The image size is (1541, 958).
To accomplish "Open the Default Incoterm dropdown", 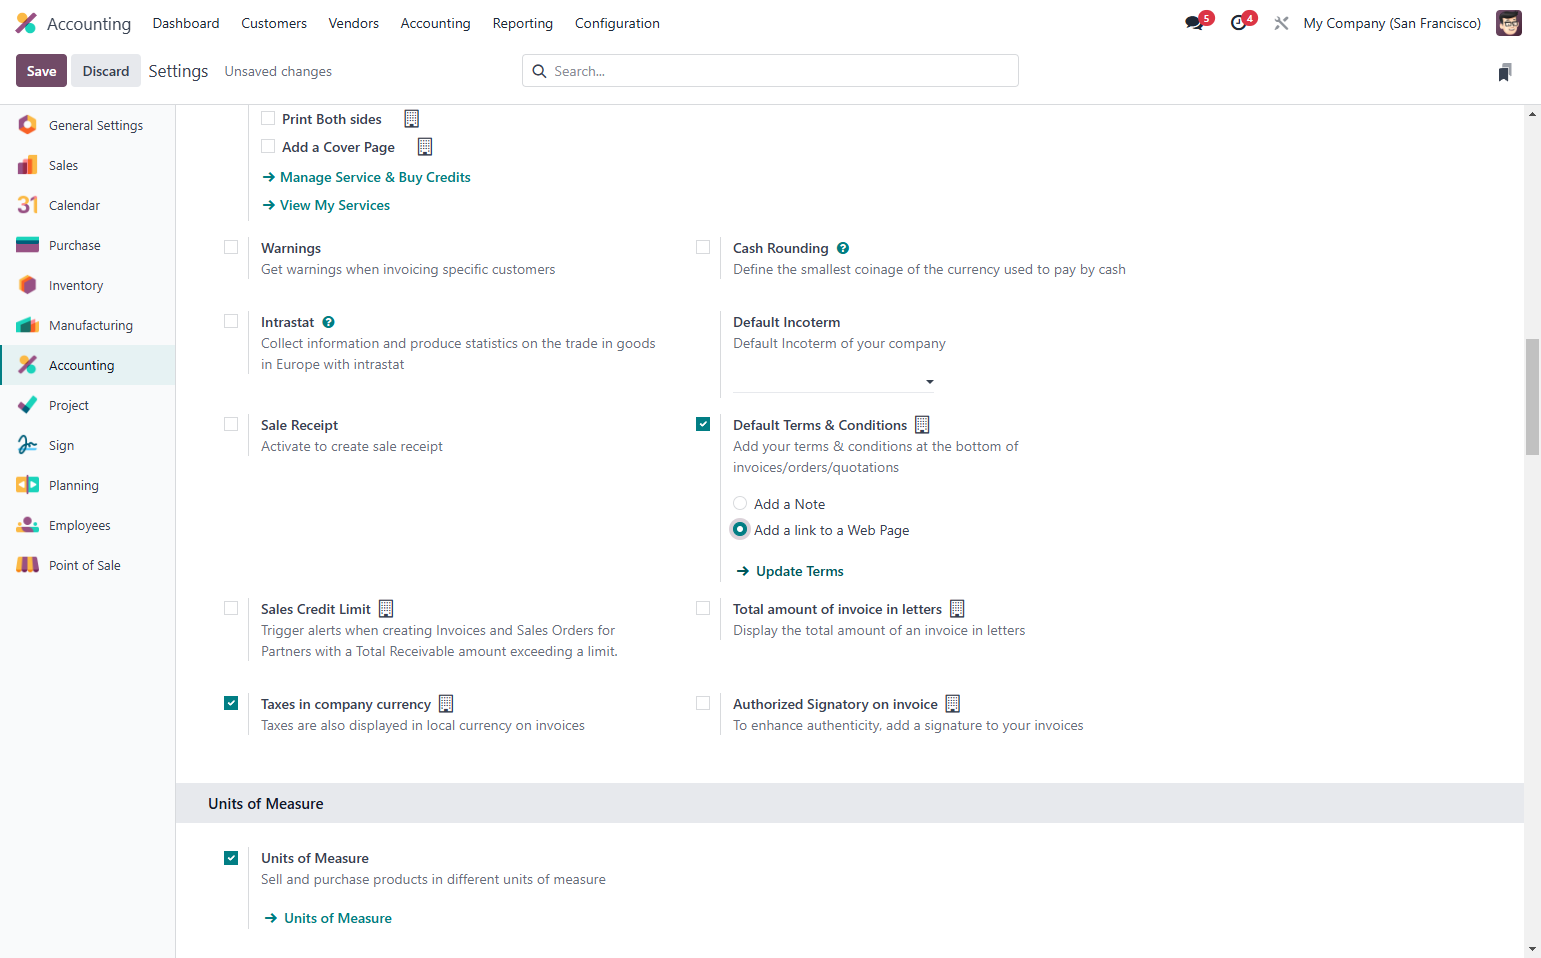I will pyautogui.click(x=834, y=381).
